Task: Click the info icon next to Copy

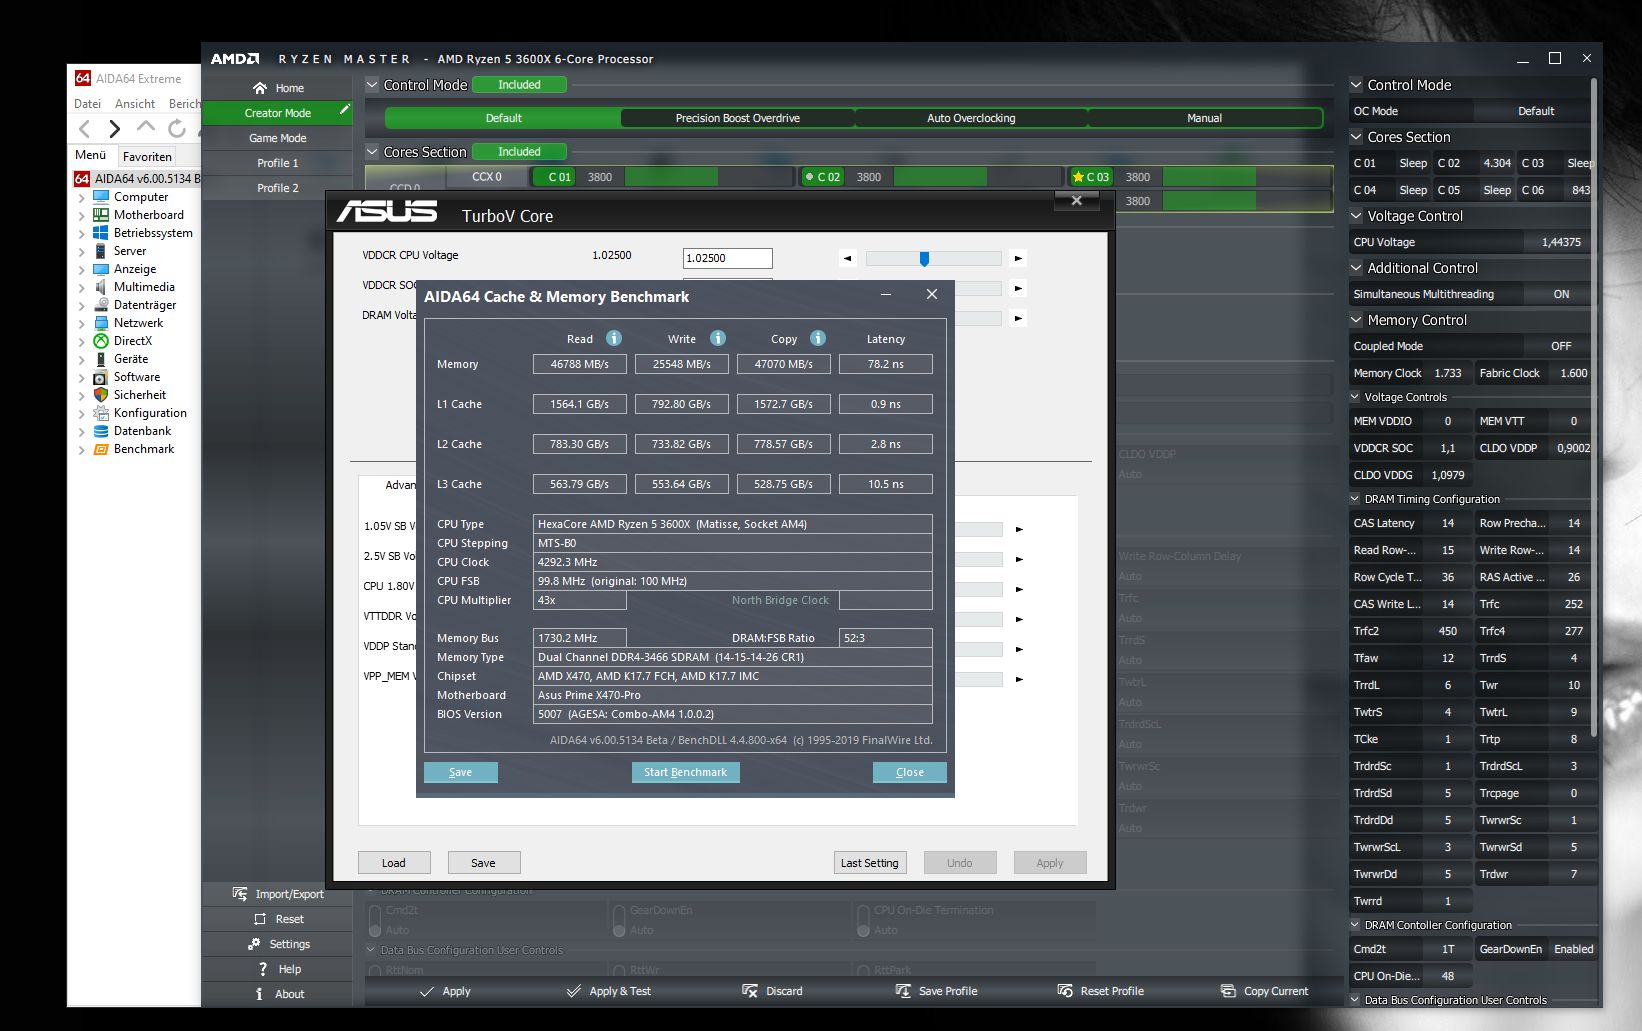Action: click(818, 338)
